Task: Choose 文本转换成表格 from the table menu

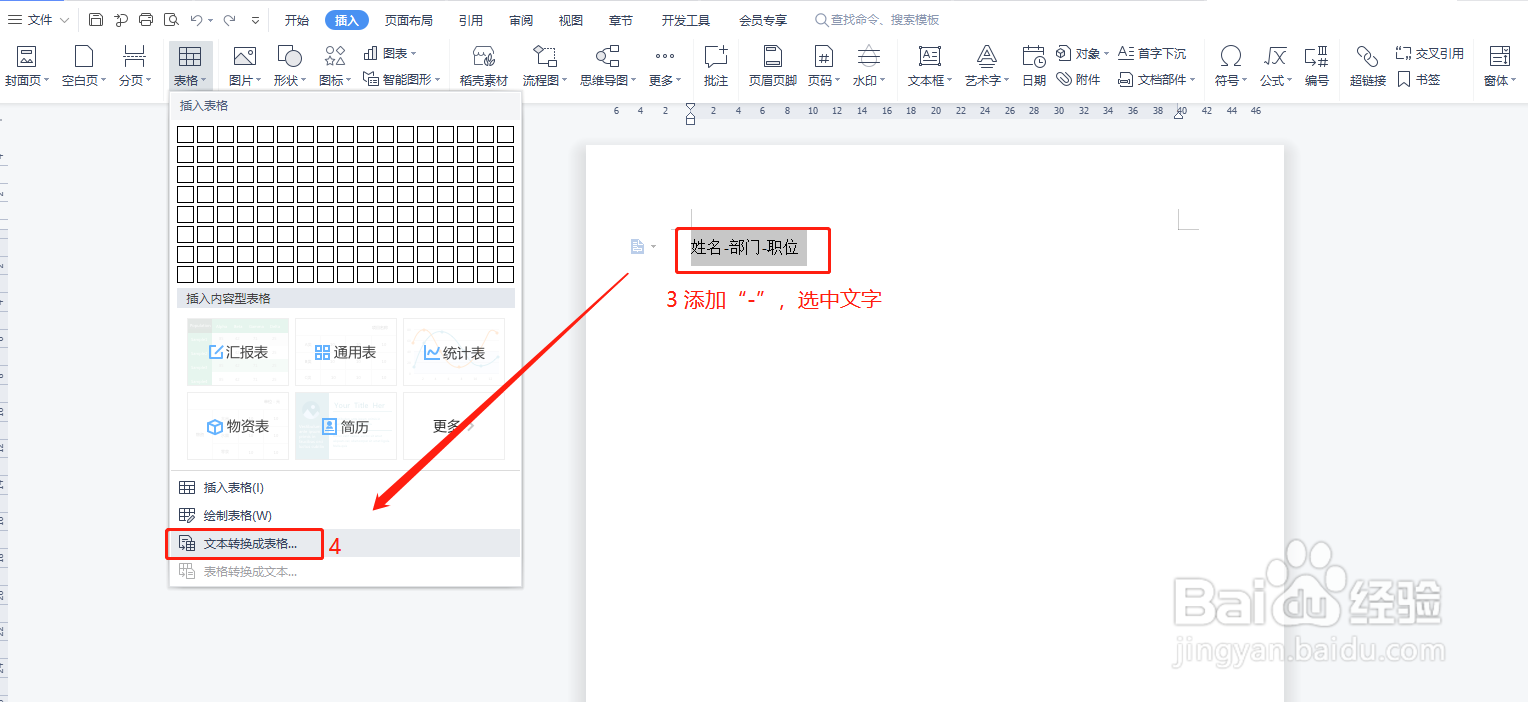Action: point(245,544)
